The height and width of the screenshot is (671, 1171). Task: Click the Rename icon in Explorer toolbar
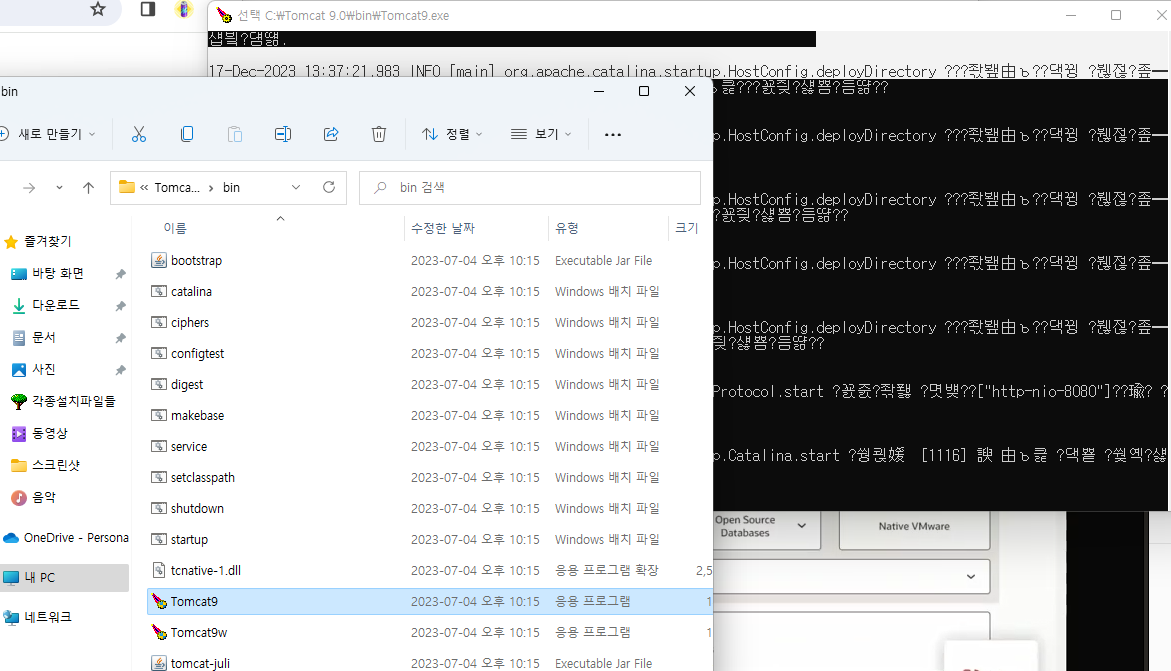pos(282,134)
